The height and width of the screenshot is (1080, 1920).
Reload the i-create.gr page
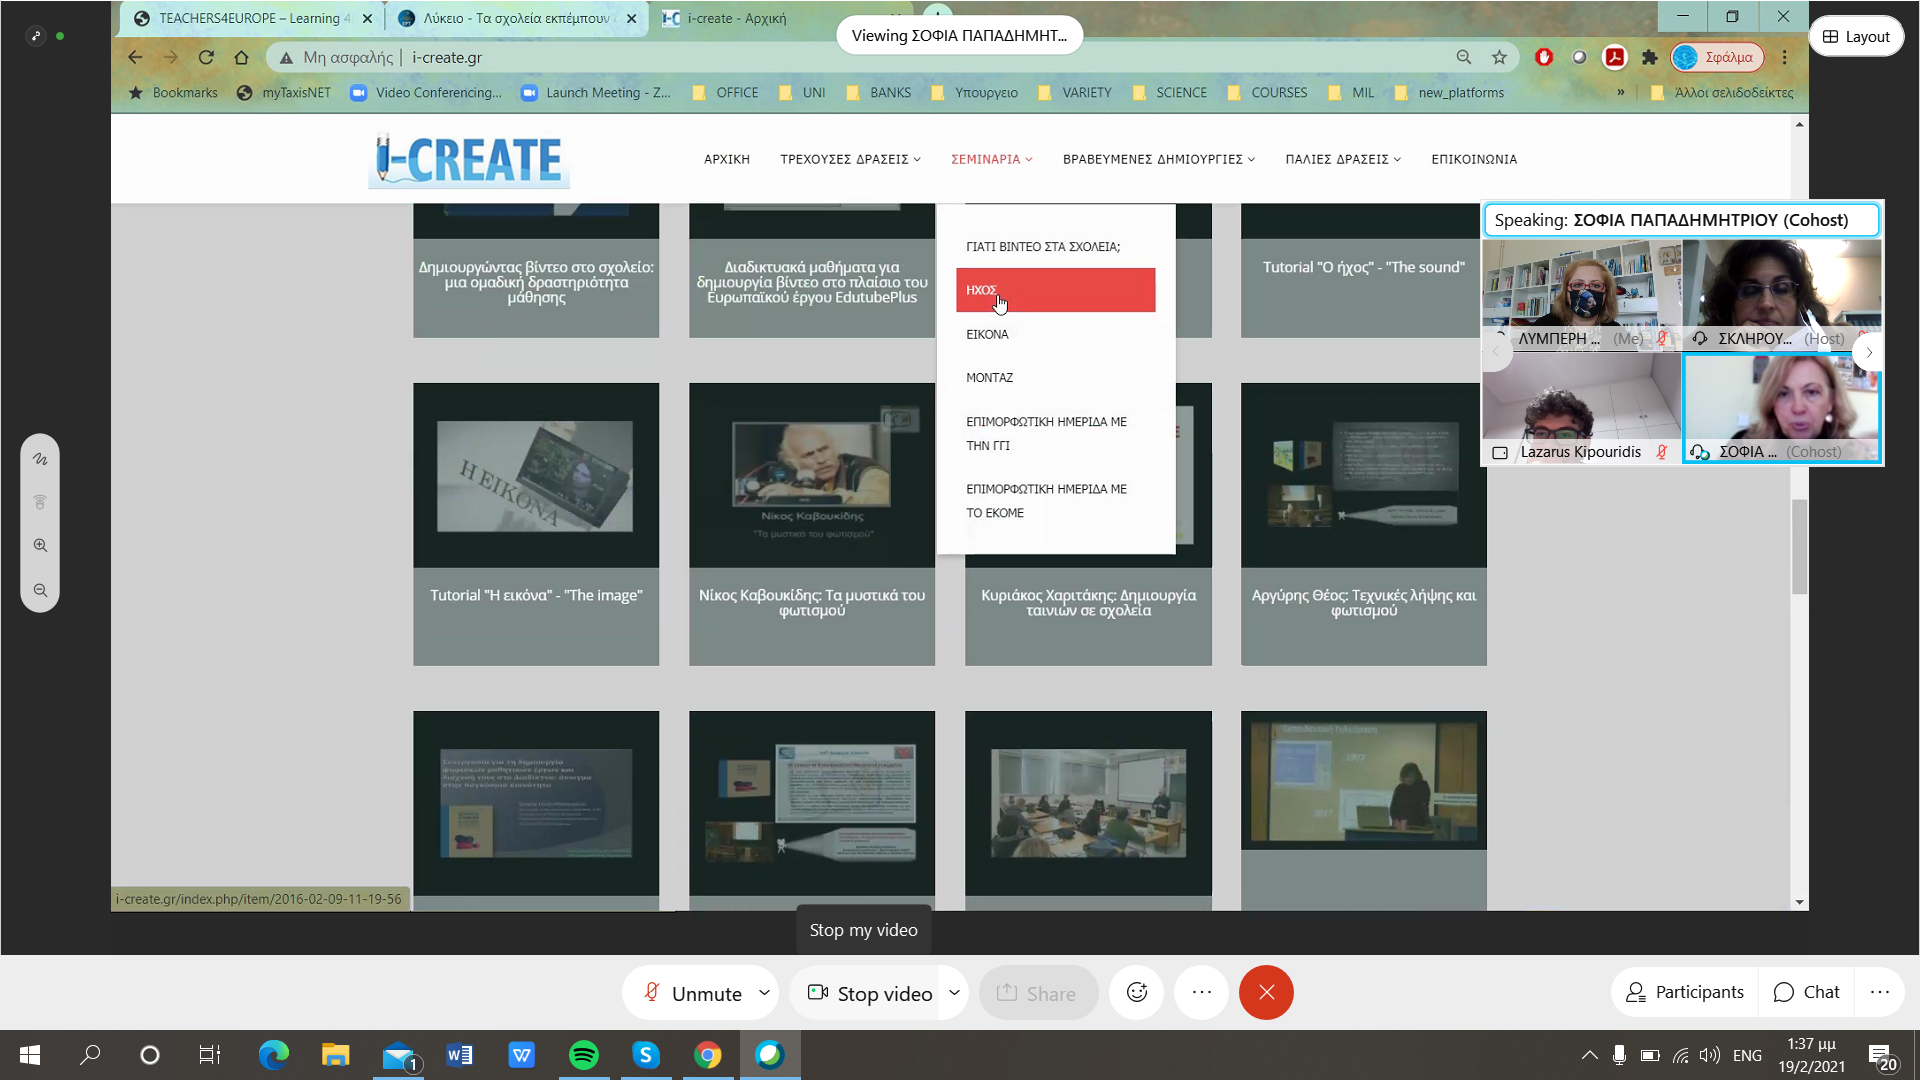click(x=206, y=57)
